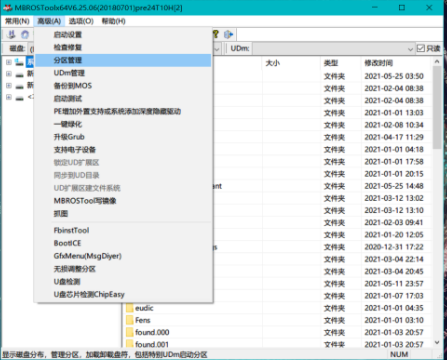
Task: Click the file list scrollbar up arrow
Action: pyautogui.click(x=437, y=62)
